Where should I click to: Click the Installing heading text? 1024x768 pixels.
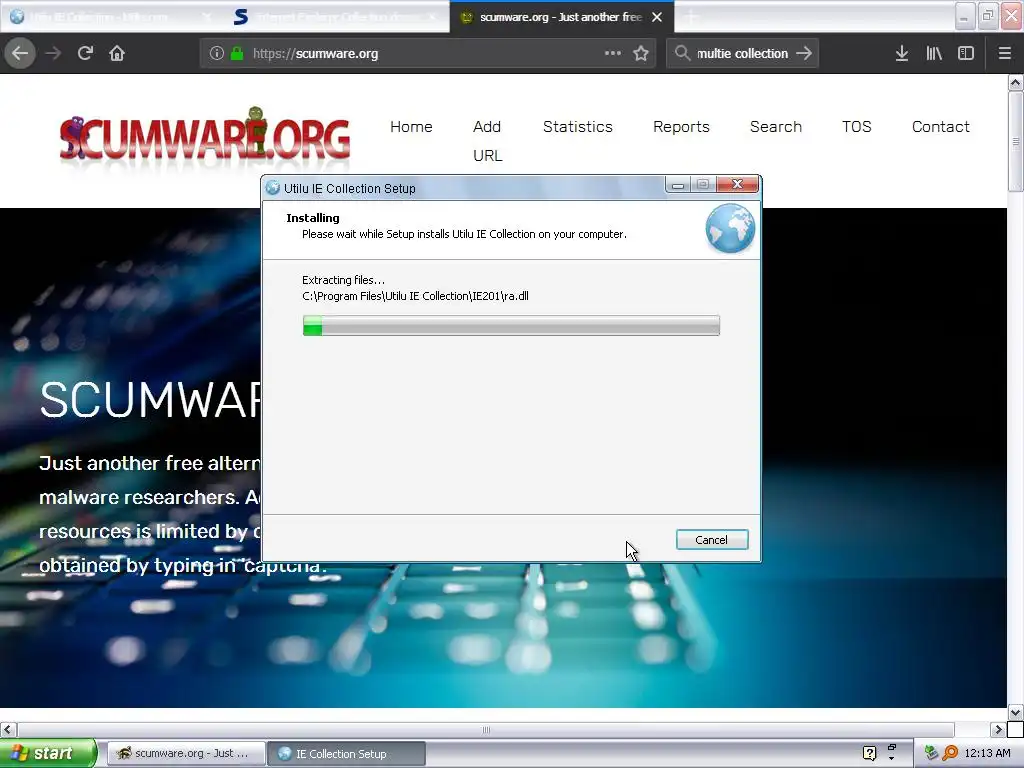pos(313,218)
